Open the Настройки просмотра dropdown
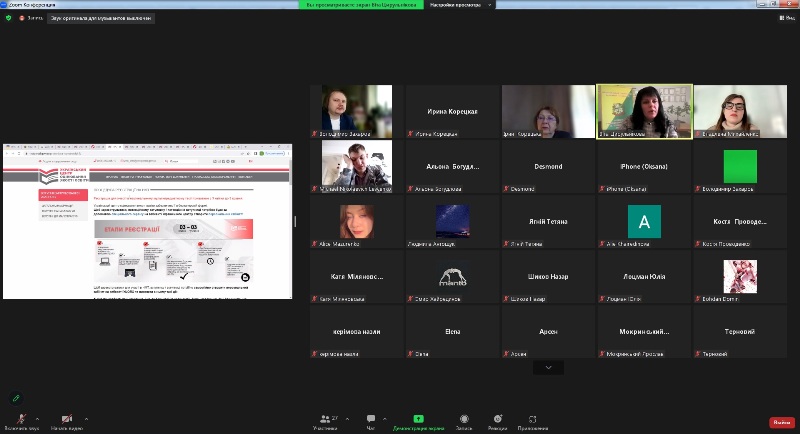 [461, 5]
